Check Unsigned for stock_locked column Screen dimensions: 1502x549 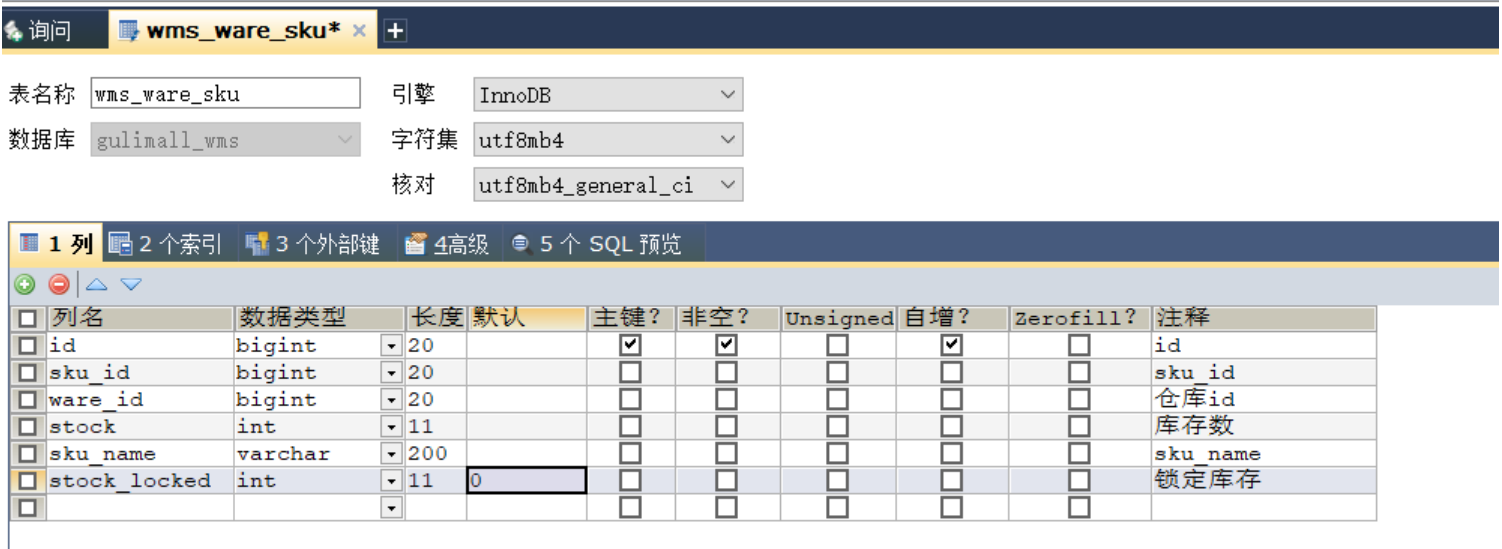tap(838, 480)
